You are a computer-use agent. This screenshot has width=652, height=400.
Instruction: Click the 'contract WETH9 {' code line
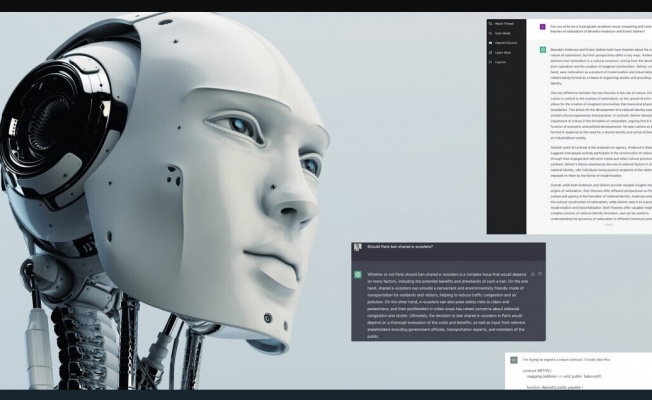[537, 370]
